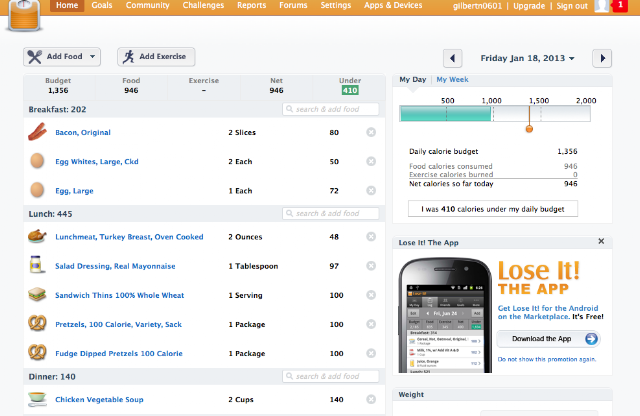
Task: Open the Reports menu
Action: (251, 5)
